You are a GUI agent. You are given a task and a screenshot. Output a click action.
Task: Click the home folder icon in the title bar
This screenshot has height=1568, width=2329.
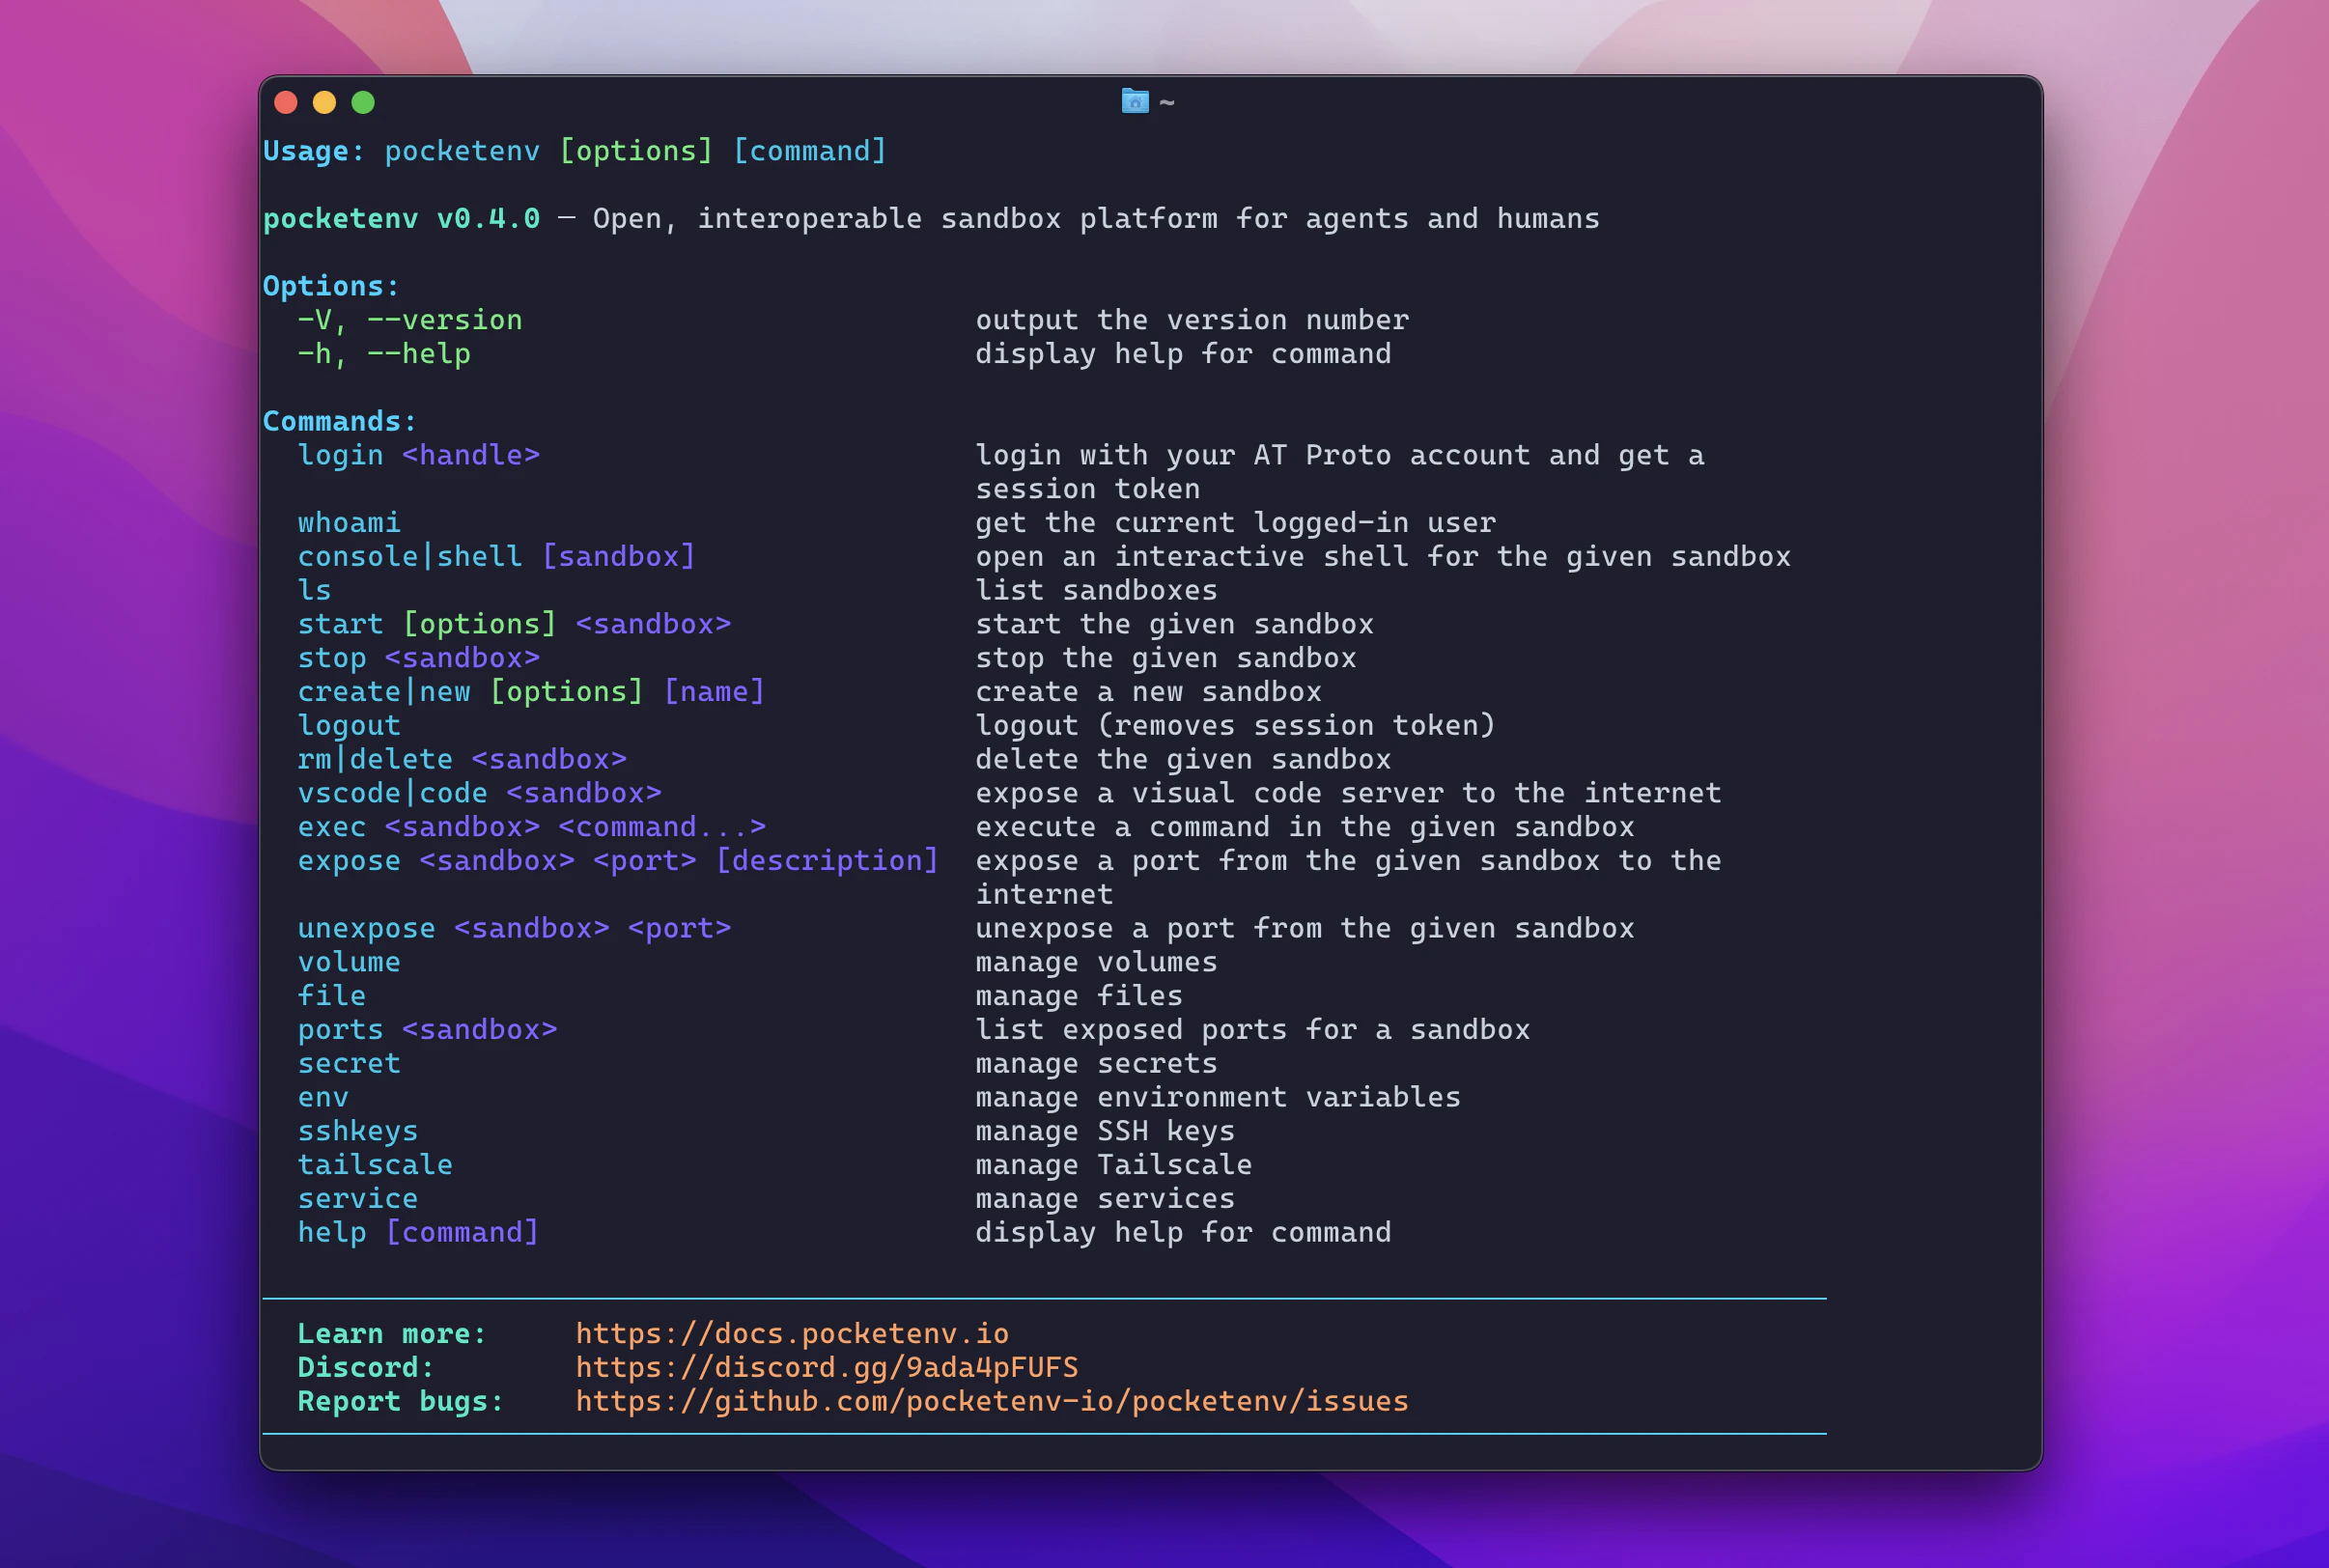point(1134,102)
